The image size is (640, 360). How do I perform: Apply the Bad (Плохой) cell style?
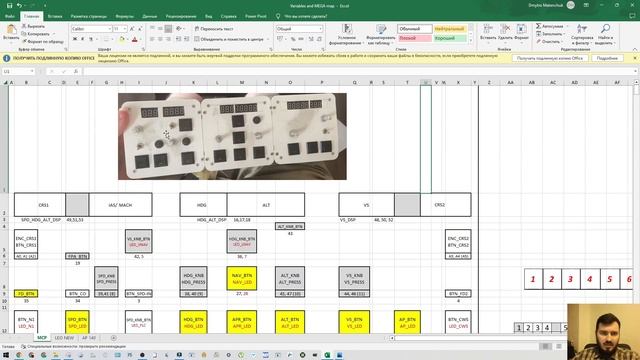point(414,38)
